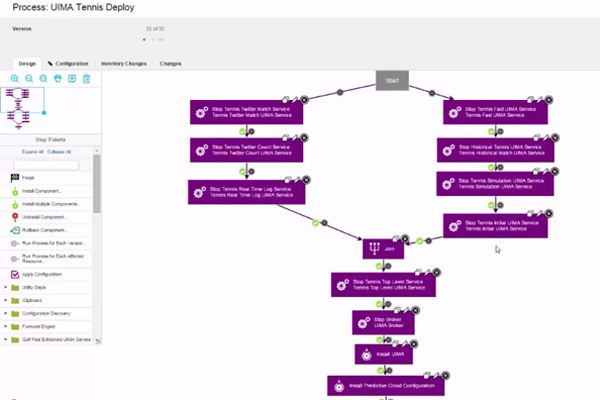Toggle success condition below Historical Tennis UIMA step
This screenshot has height=400, width=600.
pyautogui.click(x=491, y=167)
